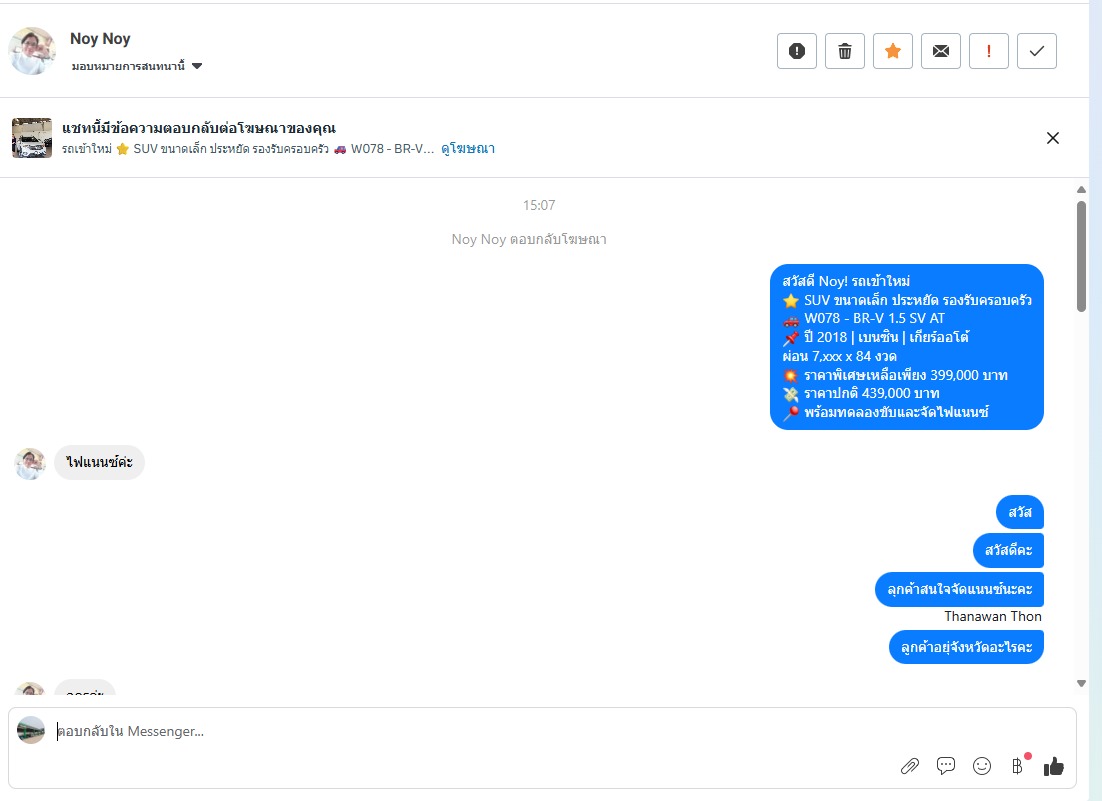Flag conversation with red exclamation icon
Image resolution: width=1102 pixels, height=801 pixels.
pyautogui.click(x=989, y=51)
